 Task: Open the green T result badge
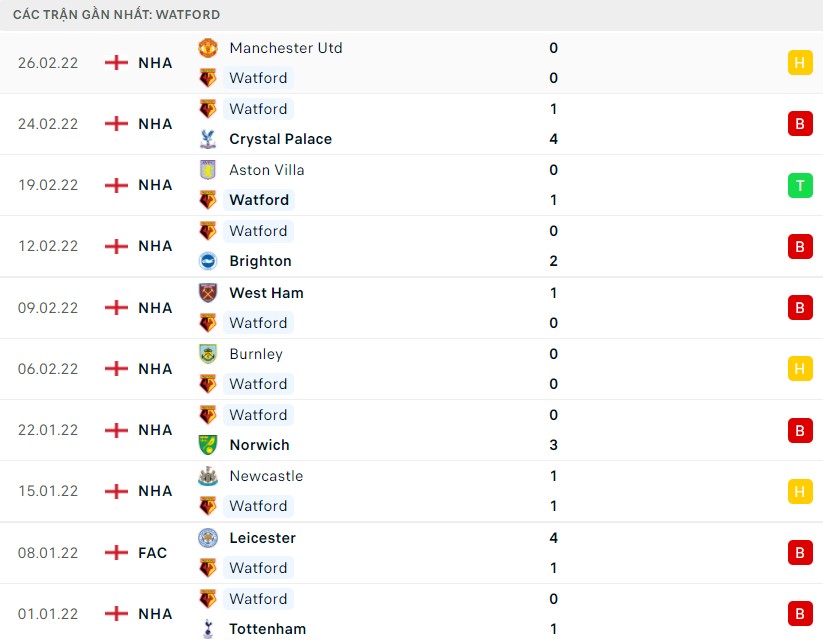799,184
